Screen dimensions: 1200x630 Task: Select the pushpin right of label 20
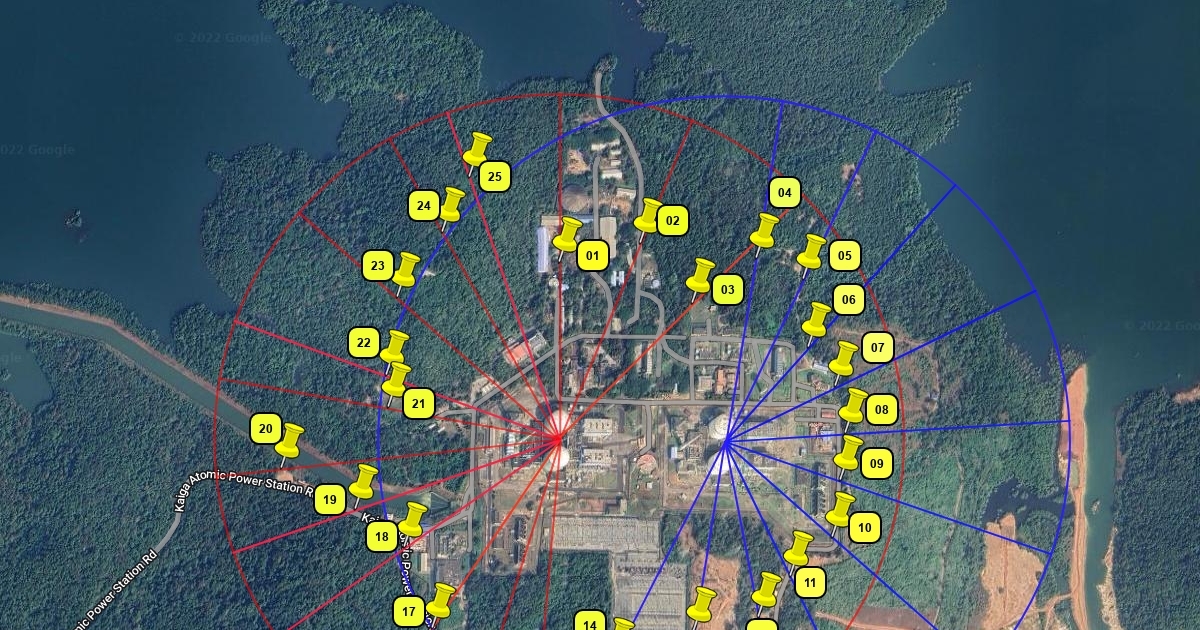pos(289,441)
